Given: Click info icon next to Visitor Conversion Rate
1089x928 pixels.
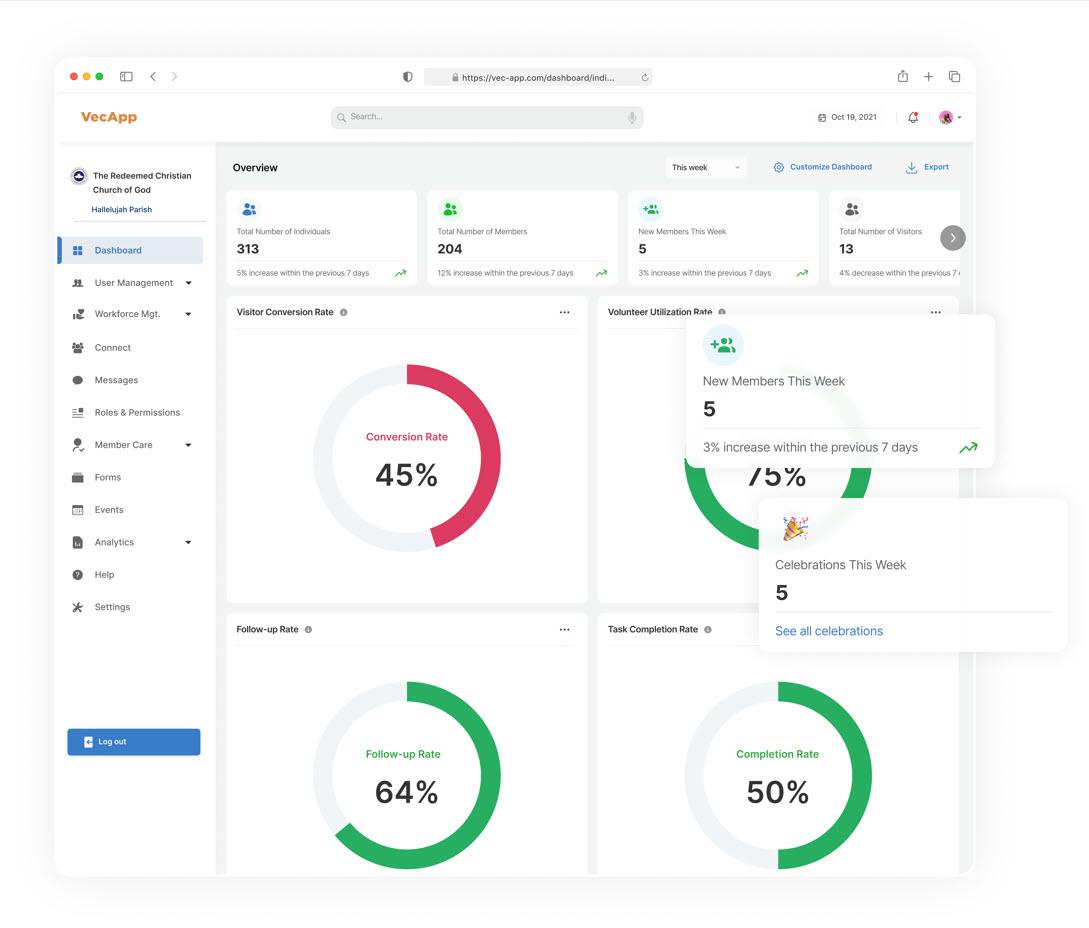Looking at the screenshot, I should coord(344,313).
